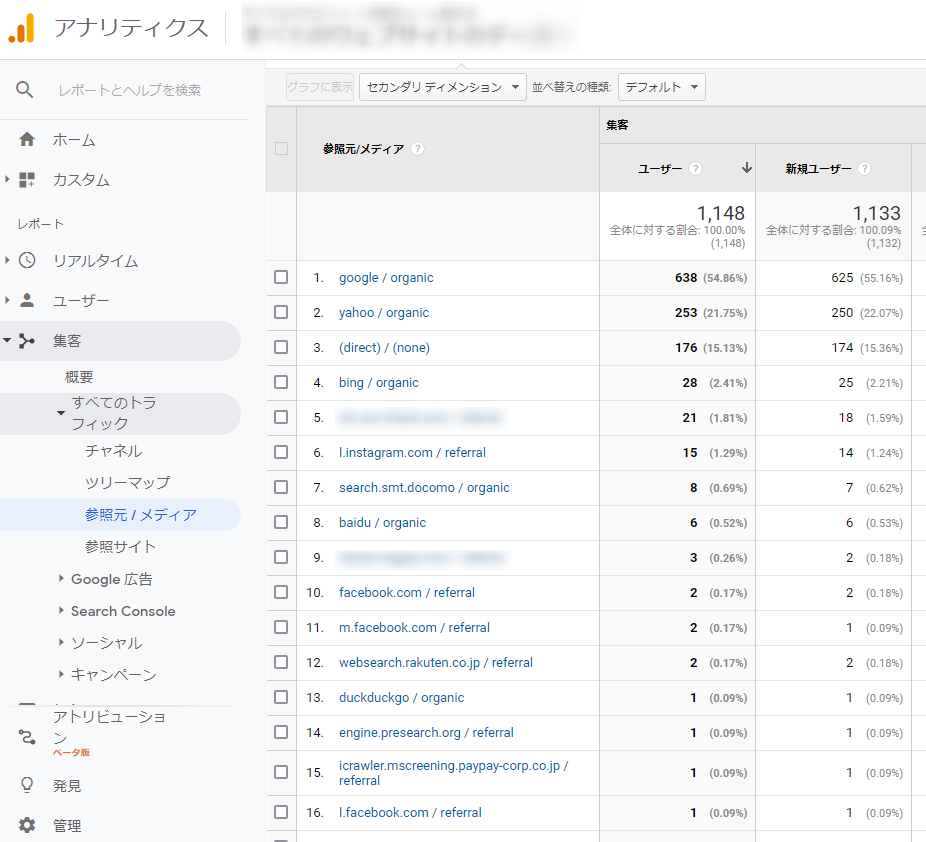Screen dimensions: 926x842
Task: Check the box for baidu / organic row
Action: 281,522
